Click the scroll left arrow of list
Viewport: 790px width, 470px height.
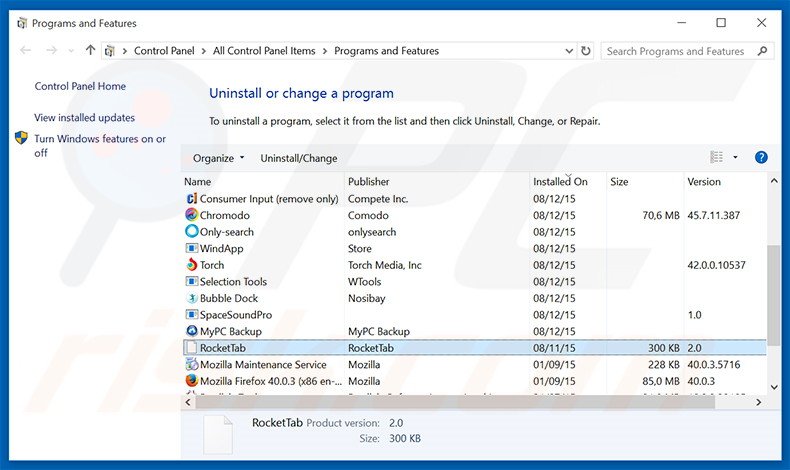tap(188, 402)
